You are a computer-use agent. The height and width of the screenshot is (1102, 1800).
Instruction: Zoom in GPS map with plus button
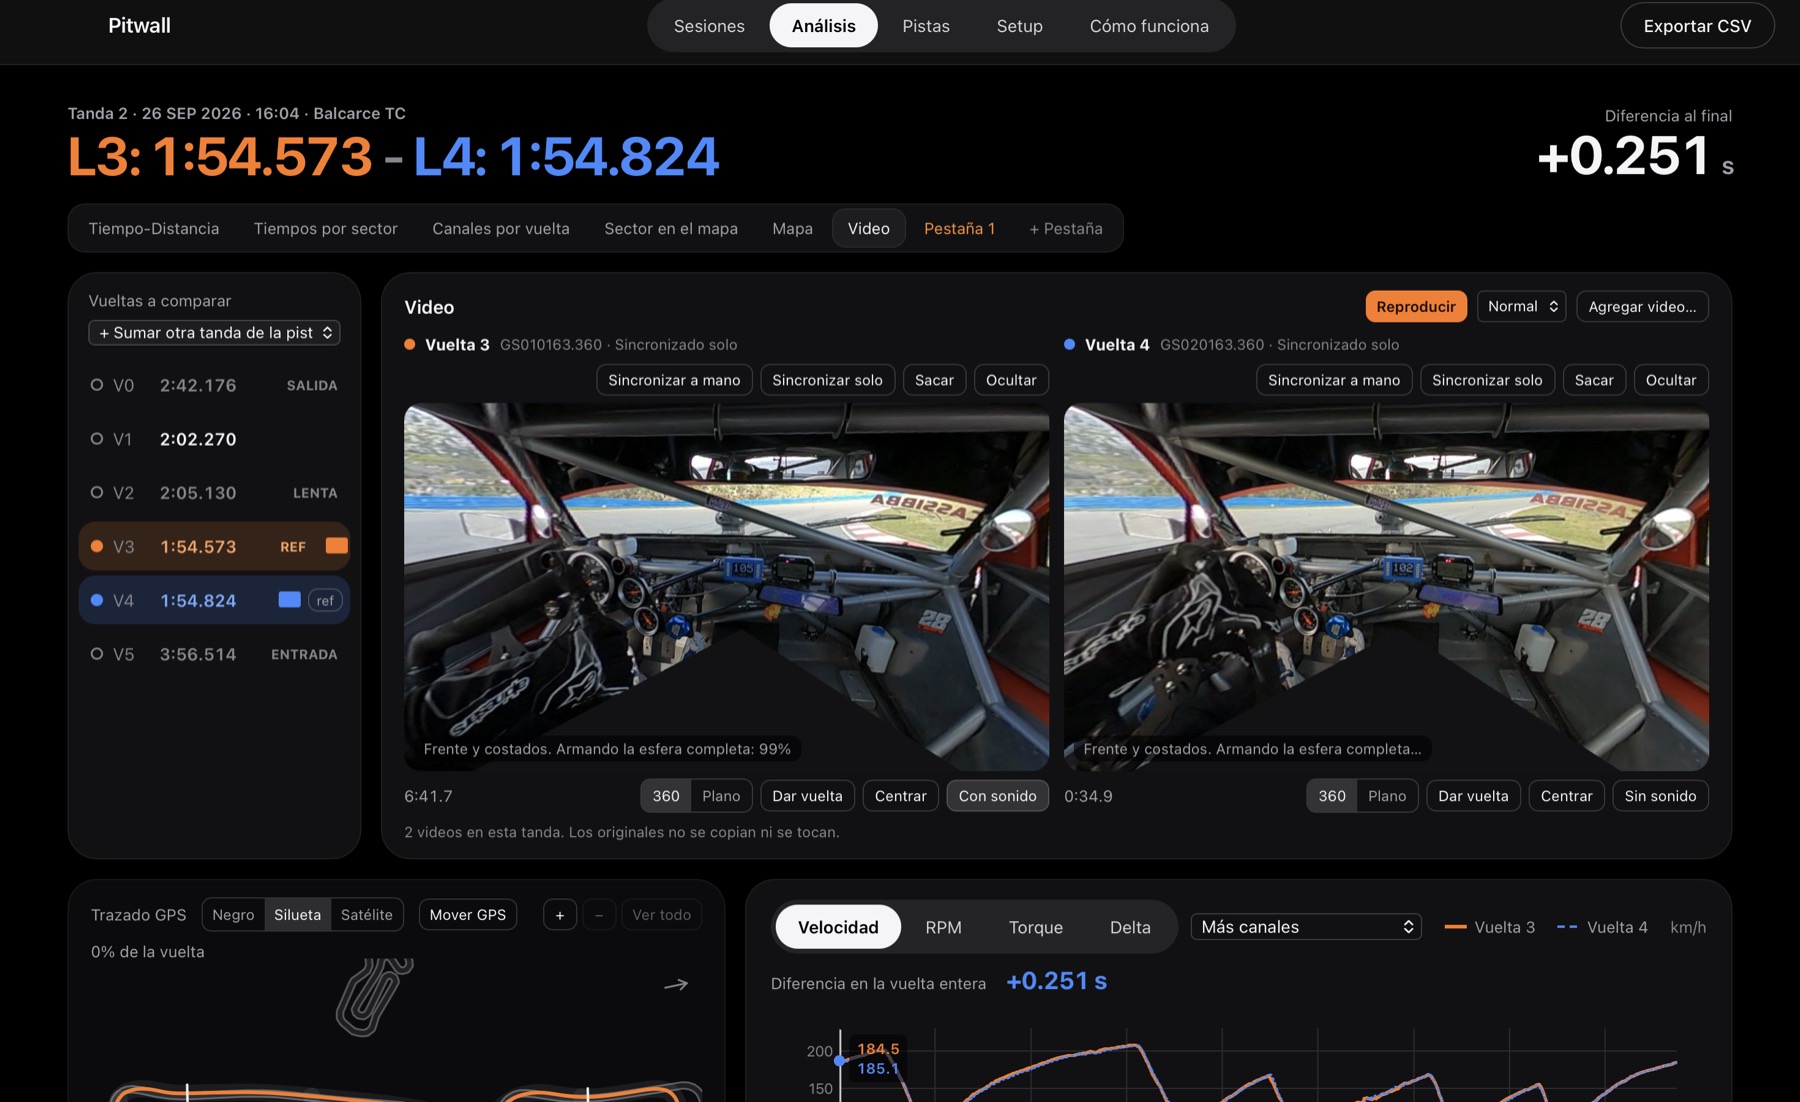coord(560,915)
